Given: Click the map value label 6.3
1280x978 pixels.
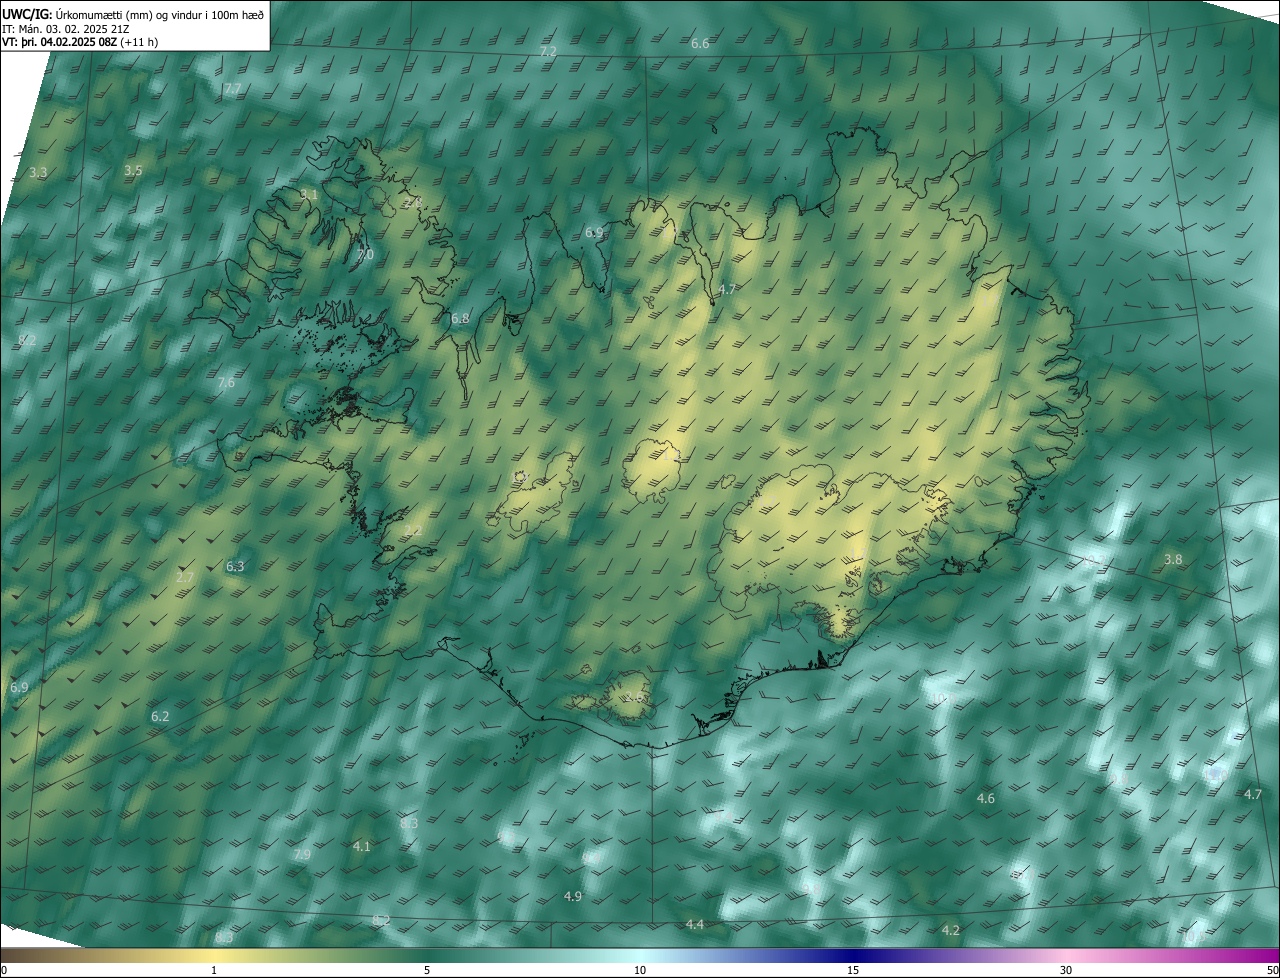Looking at the screenshot, I should (x=235, y=567).
